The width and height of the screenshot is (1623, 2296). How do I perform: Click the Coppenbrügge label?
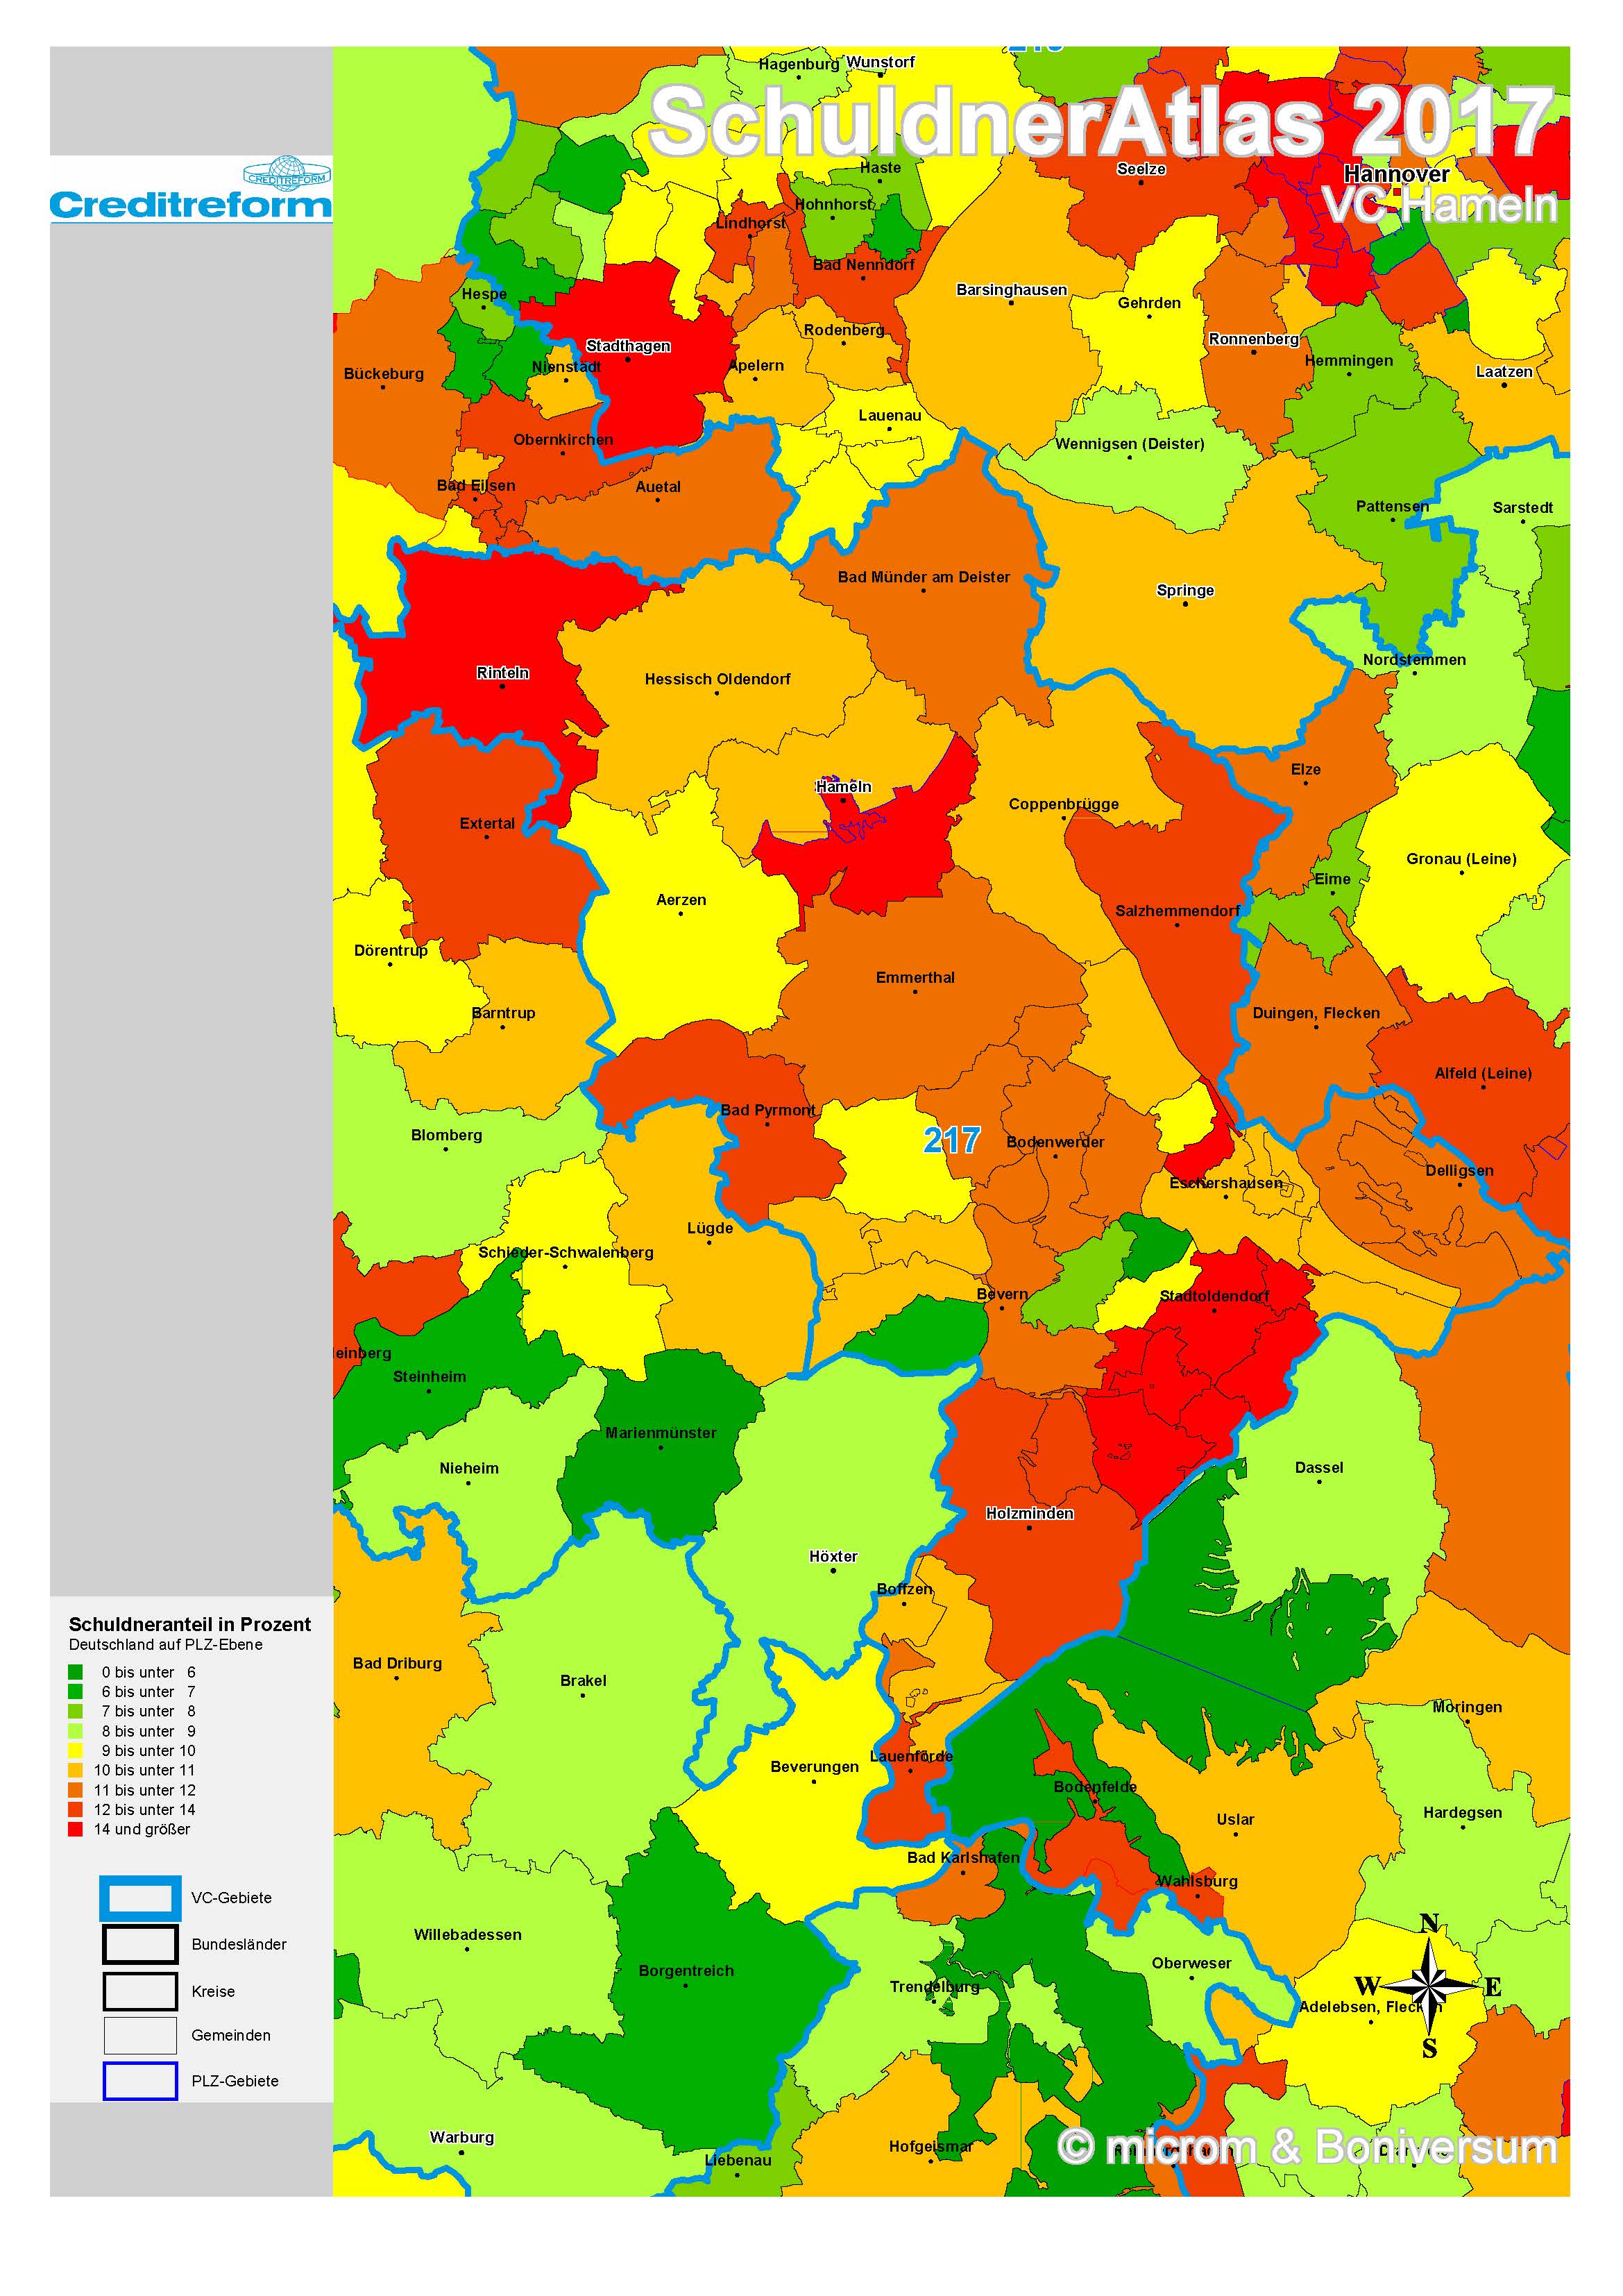[1064, 804]
